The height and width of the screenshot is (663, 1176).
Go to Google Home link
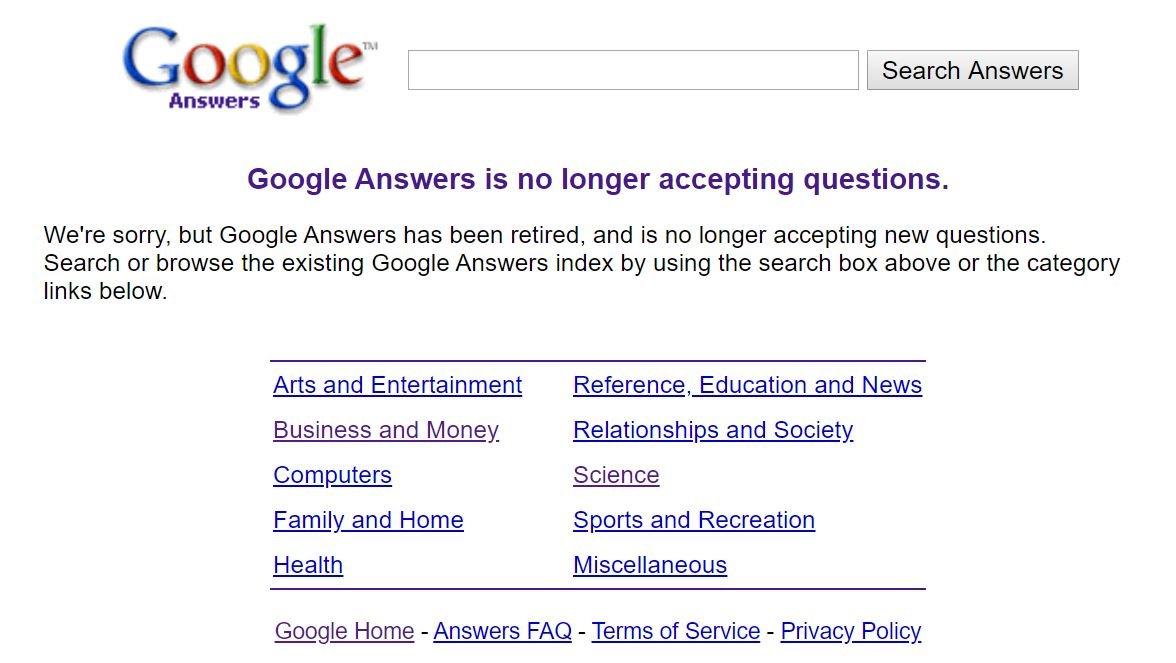pyautogui.click(x=344, y=631)
